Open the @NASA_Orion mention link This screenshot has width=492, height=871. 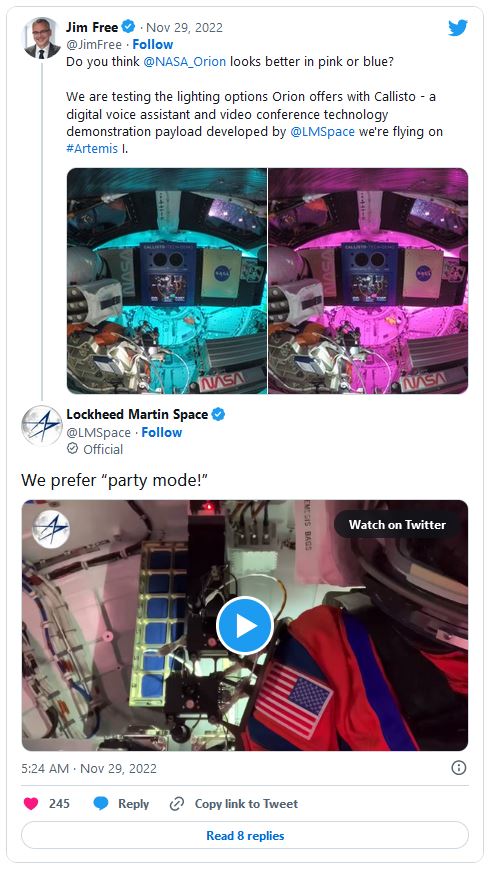coord(185,62)
